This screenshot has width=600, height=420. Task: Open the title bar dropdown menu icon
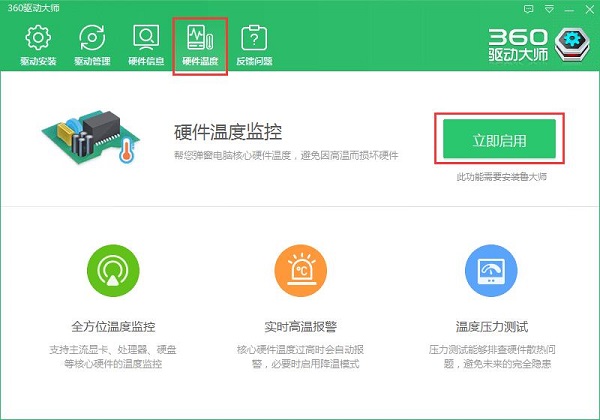click(549, 9)
